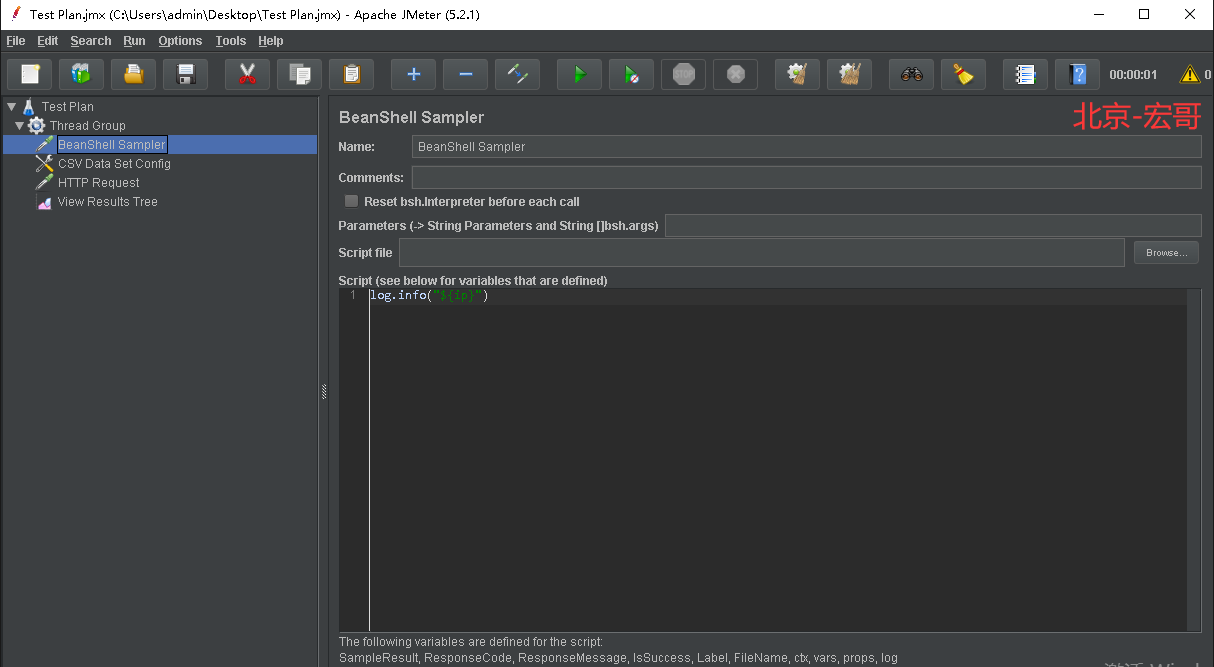Image resolution: width=1214 pixels, height=667 pixels.
Task: Select View Results Tree item
Action: (107, 202)
